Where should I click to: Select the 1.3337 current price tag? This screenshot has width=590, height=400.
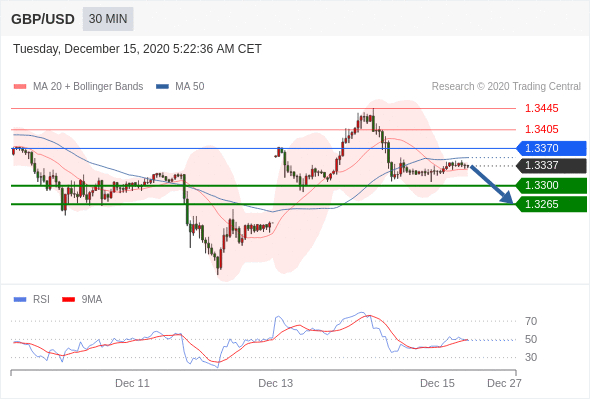551,165
